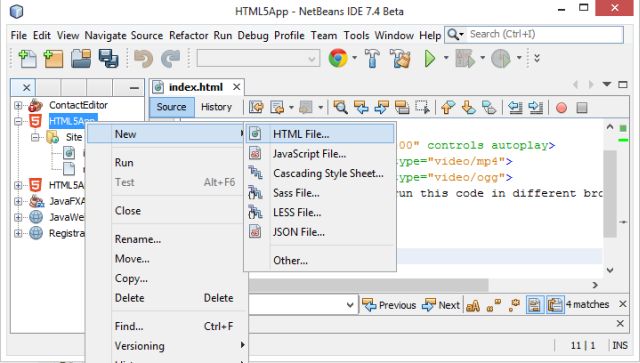Open the Tools menu
Image resolution: width=640 pixels, height=363 pixels.
coord(356,36)
